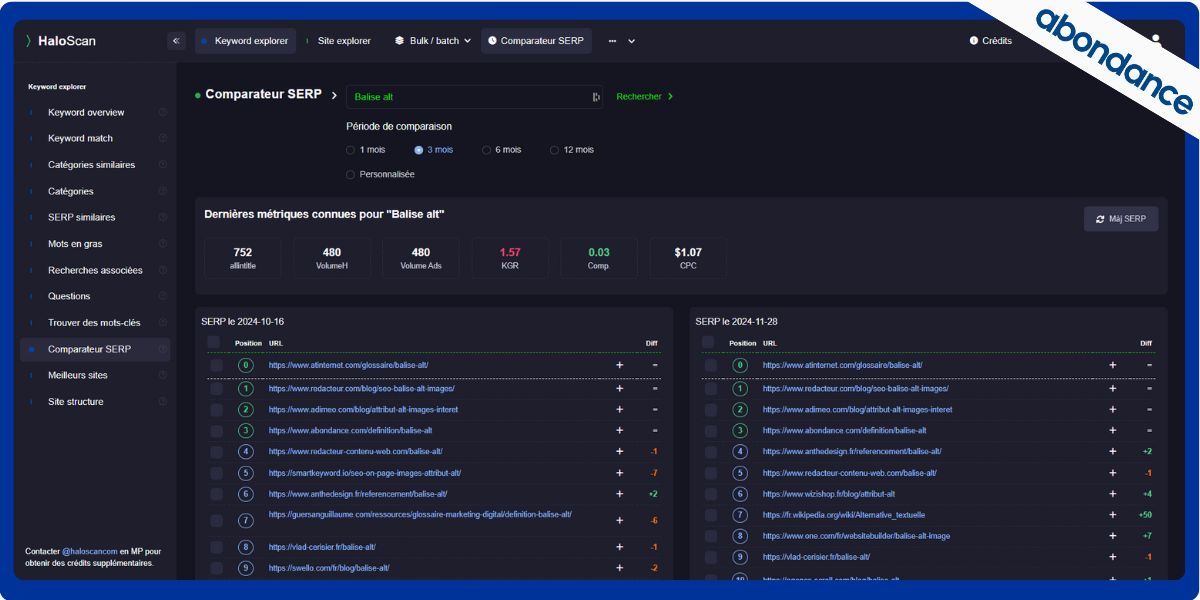Click plus icon for atinternet.com row in 2024-10-16 SERP

(x=619, y=365)
